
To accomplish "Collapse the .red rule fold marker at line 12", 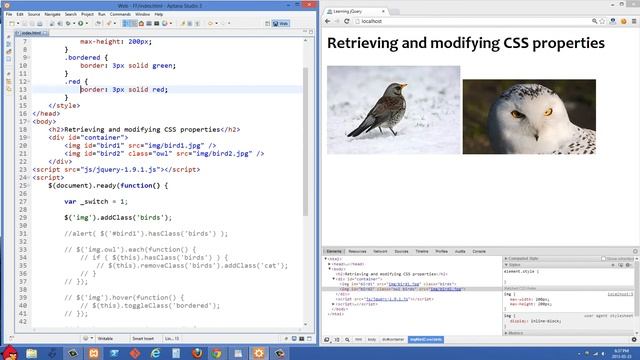I will (29, 82).
